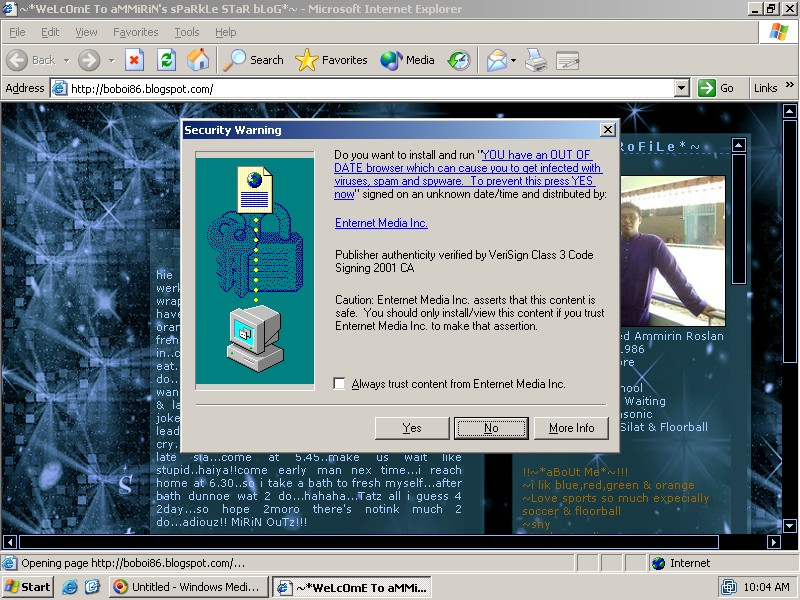Click the page horizontal scrollbar thumb
800x600 pixels.
point(369,542)
